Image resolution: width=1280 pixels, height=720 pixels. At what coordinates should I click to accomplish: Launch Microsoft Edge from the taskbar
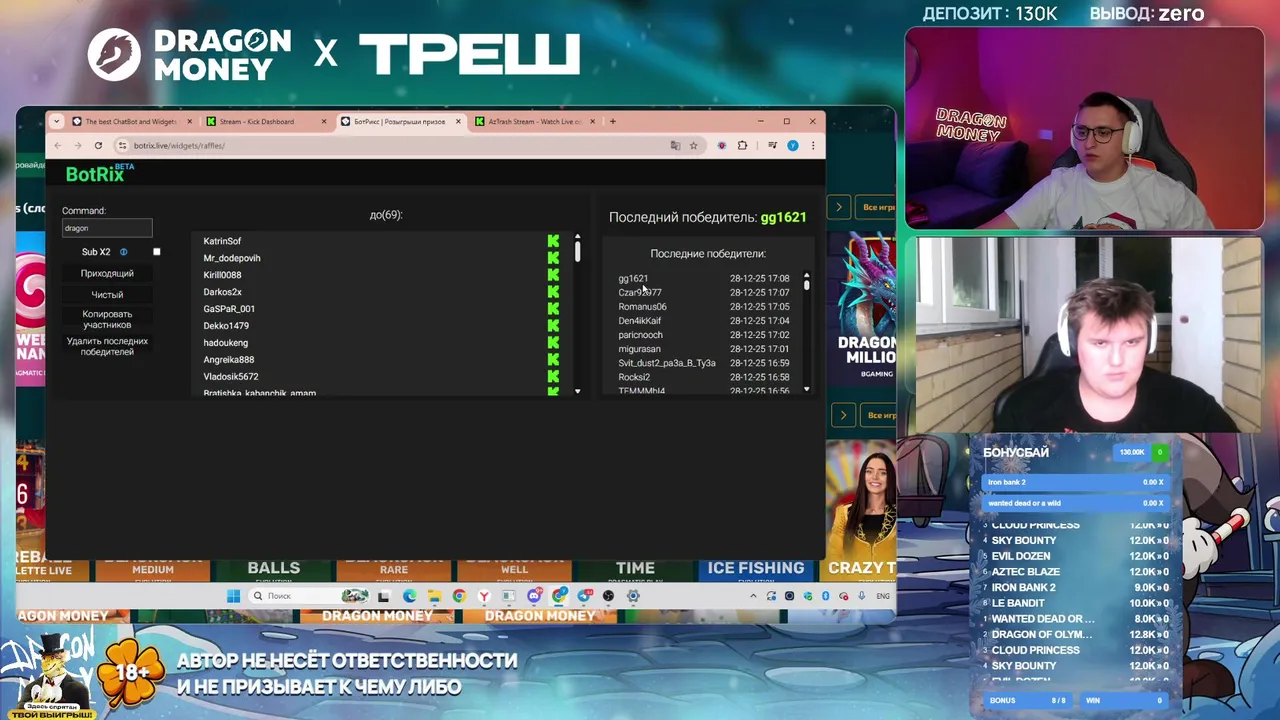click(x=409, y=596)
